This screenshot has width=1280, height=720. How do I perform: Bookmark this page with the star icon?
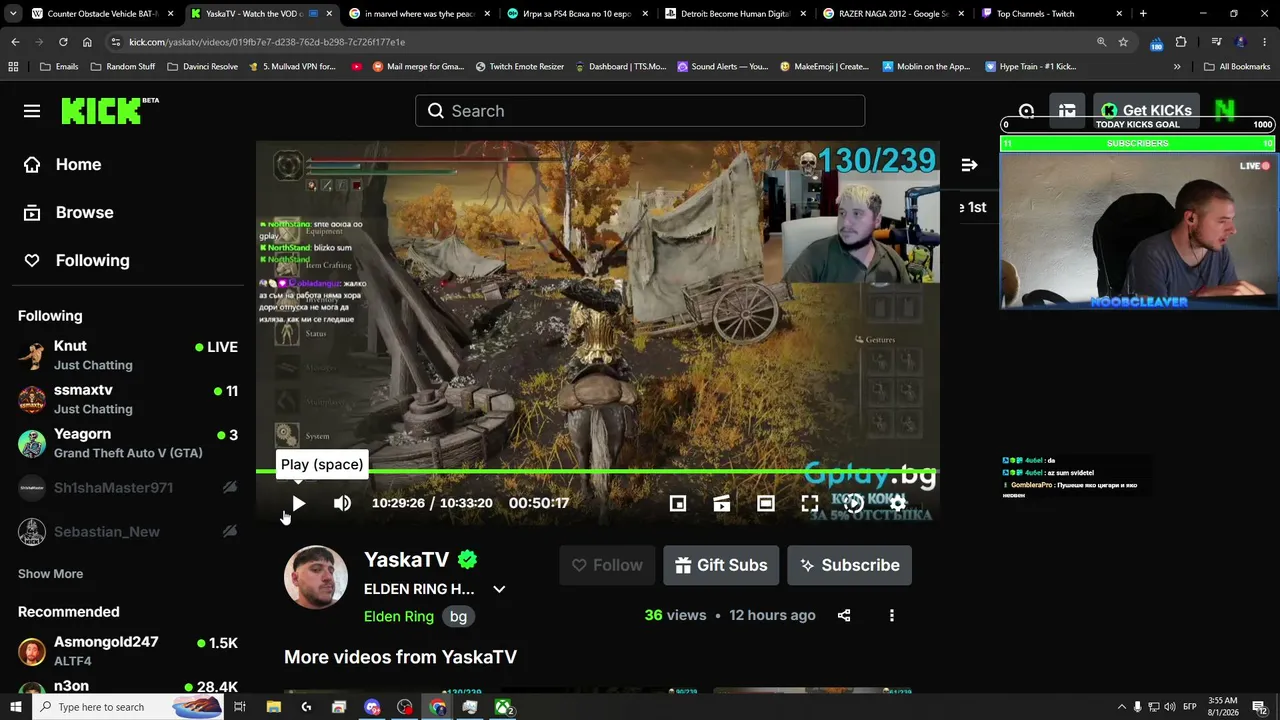(x=1123, y=42)
